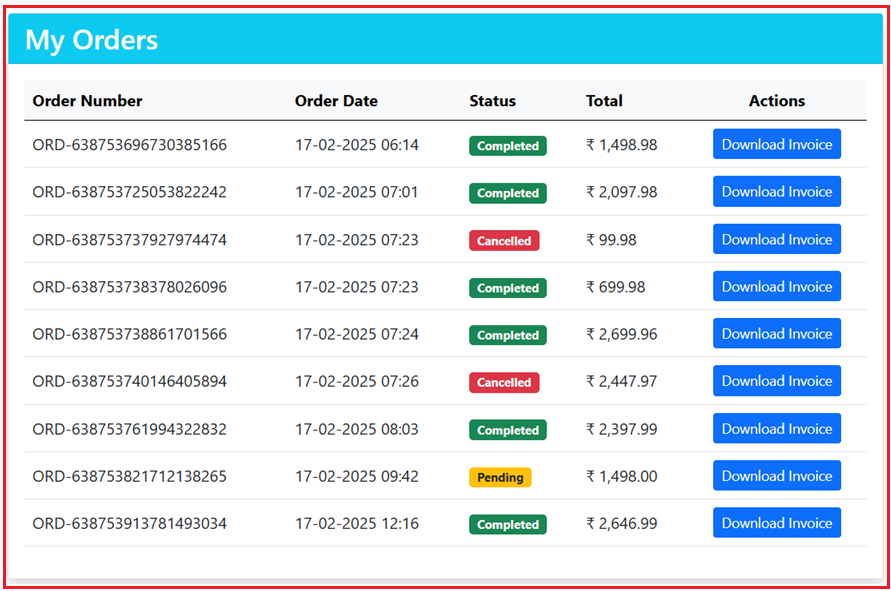Download invoice for order ORD-638753696730385166
Screen dimensions: 891x591
click(x=777, y=144)
